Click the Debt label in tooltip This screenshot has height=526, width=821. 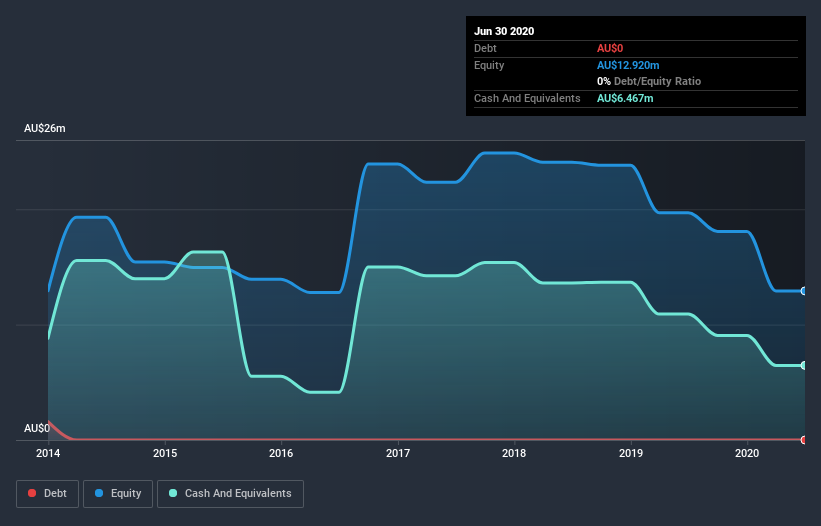[x=485, y=48]
